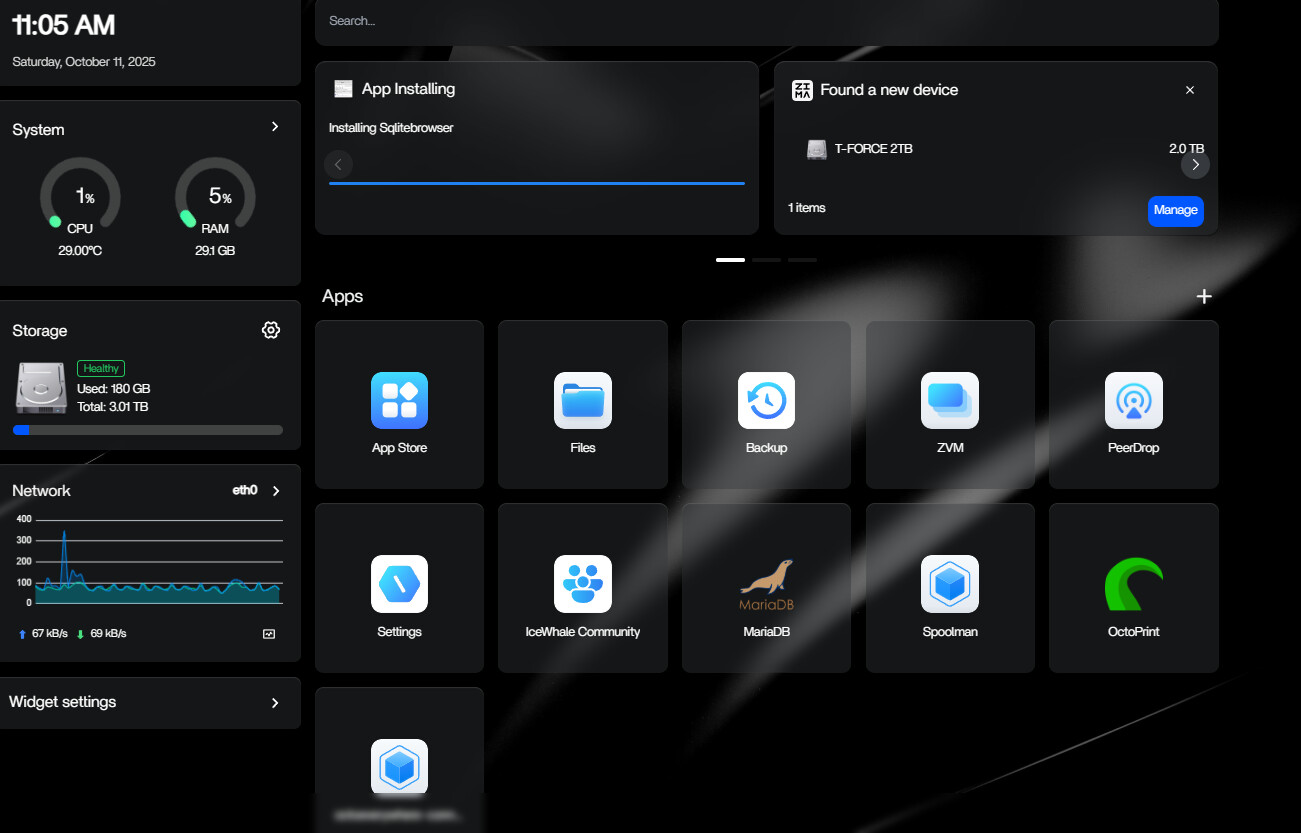Click the network chart view icon
This screenshot has height=833, width=1301.
(x=269, y=634)
